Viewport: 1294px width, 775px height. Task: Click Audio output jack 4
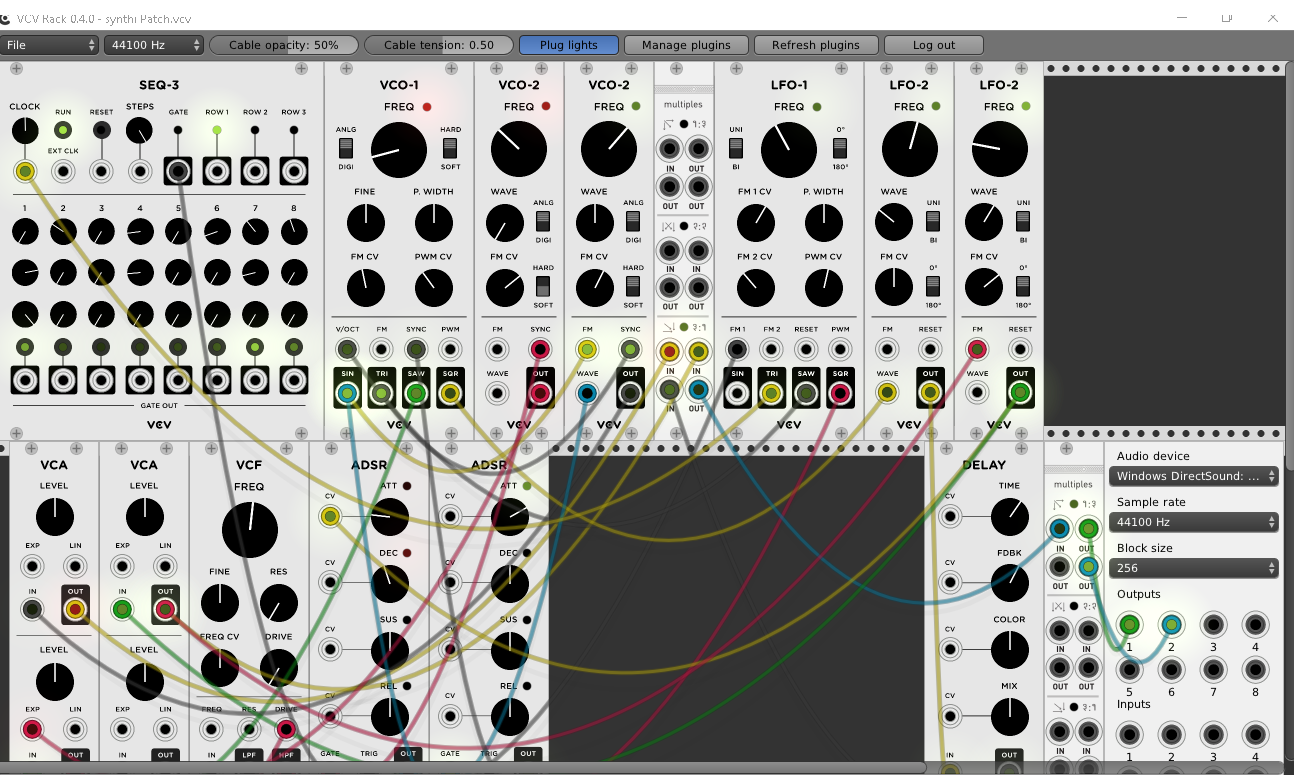tap(1255, 626)
